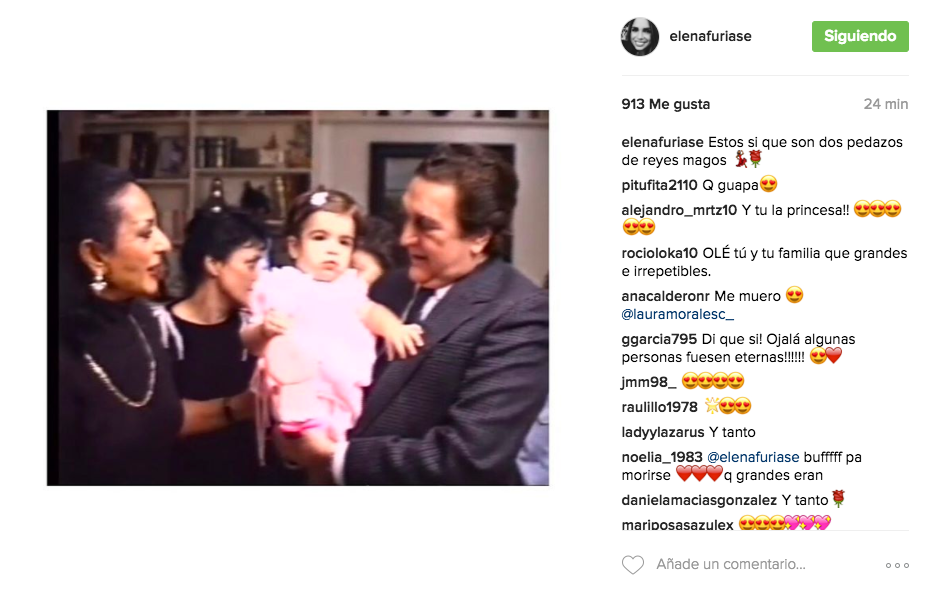The height and width of the screenshot is (595, 931).
Task: Visit alejandro_mrtz10 commenter profile
Action: click(679, 210)
